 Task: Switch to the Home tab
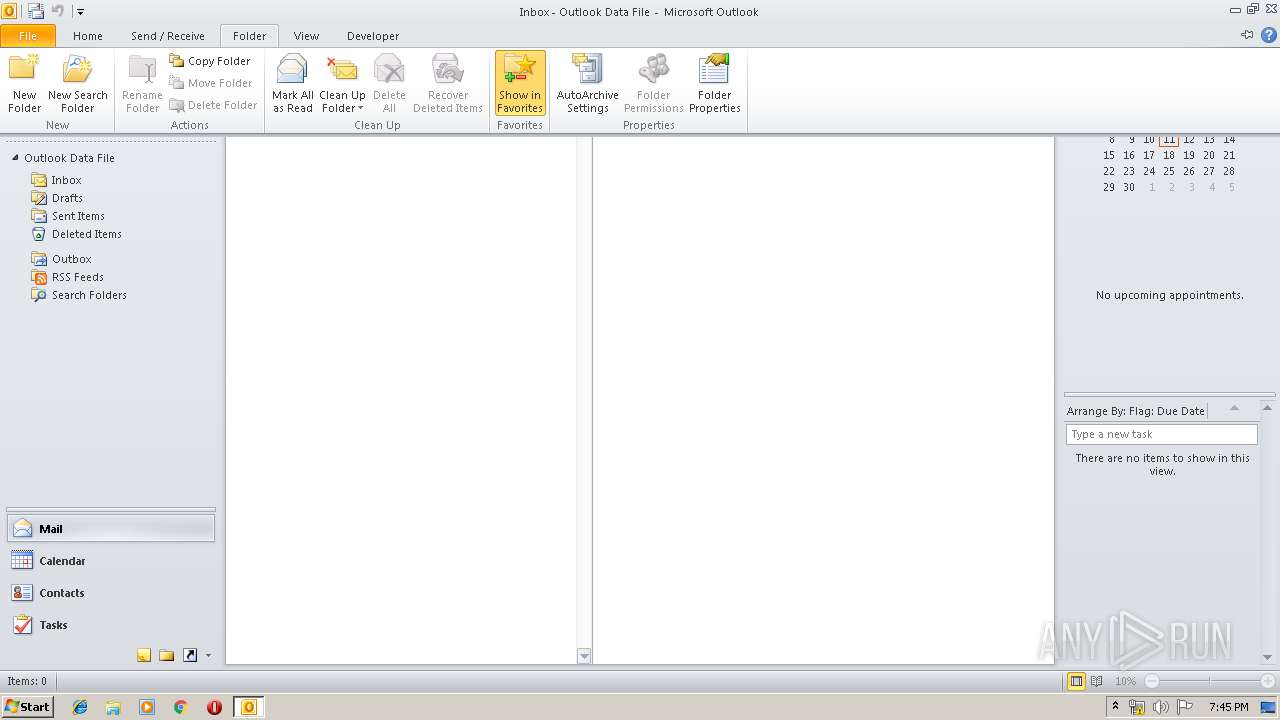pos(88,36)
